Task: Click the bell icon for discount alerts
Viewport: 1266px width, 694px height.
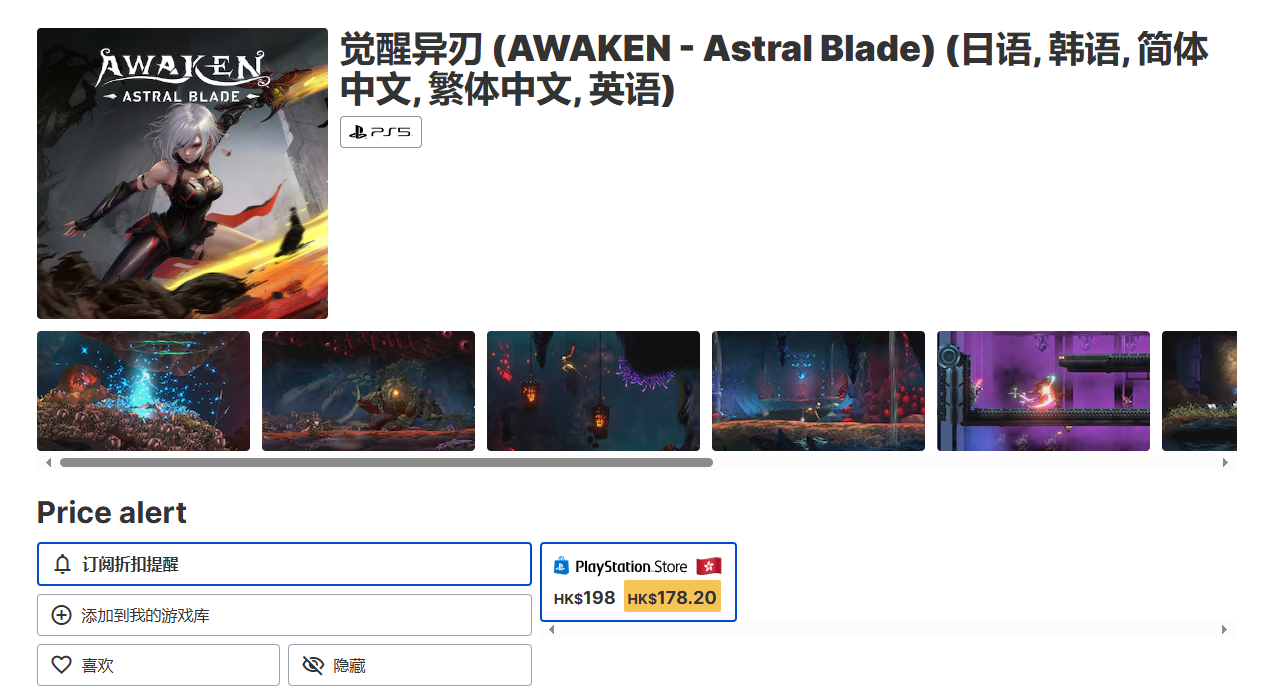Action: coord(63,564)
